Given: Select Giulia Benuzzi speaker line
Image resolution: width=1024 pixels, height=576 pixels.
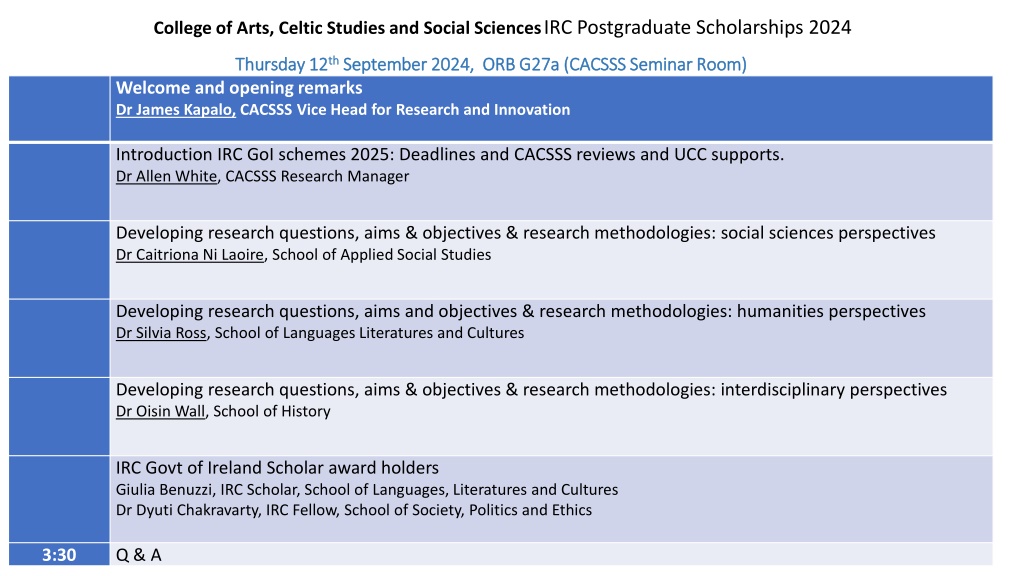Looking at the screenshot, I should 366,490.
